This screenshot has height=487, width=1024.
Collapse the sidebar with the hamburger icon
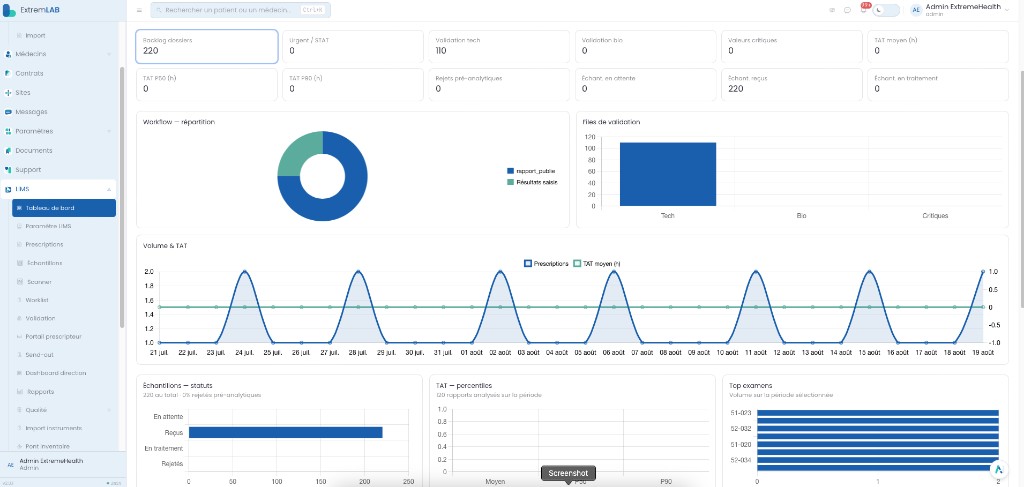point(139,10)
